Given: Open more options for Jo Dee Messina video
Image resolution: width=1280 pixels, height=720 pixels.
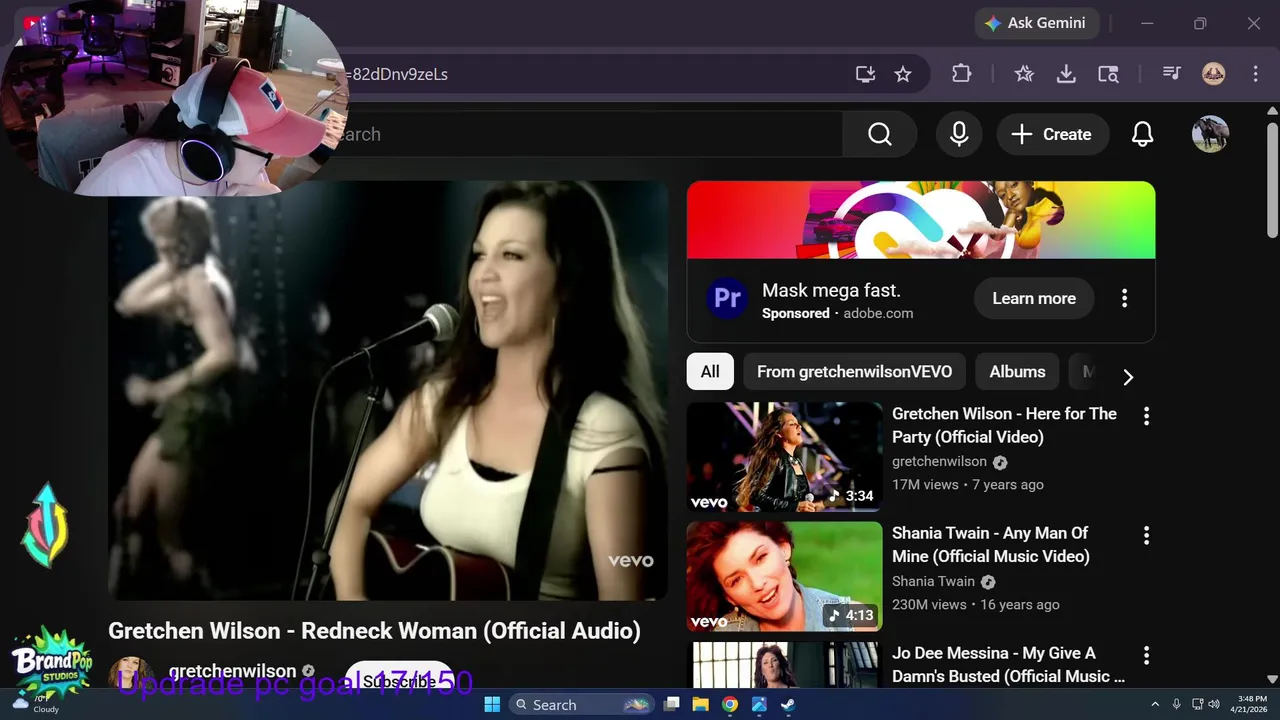Looking at the screenshot, I should point(1146,656).
